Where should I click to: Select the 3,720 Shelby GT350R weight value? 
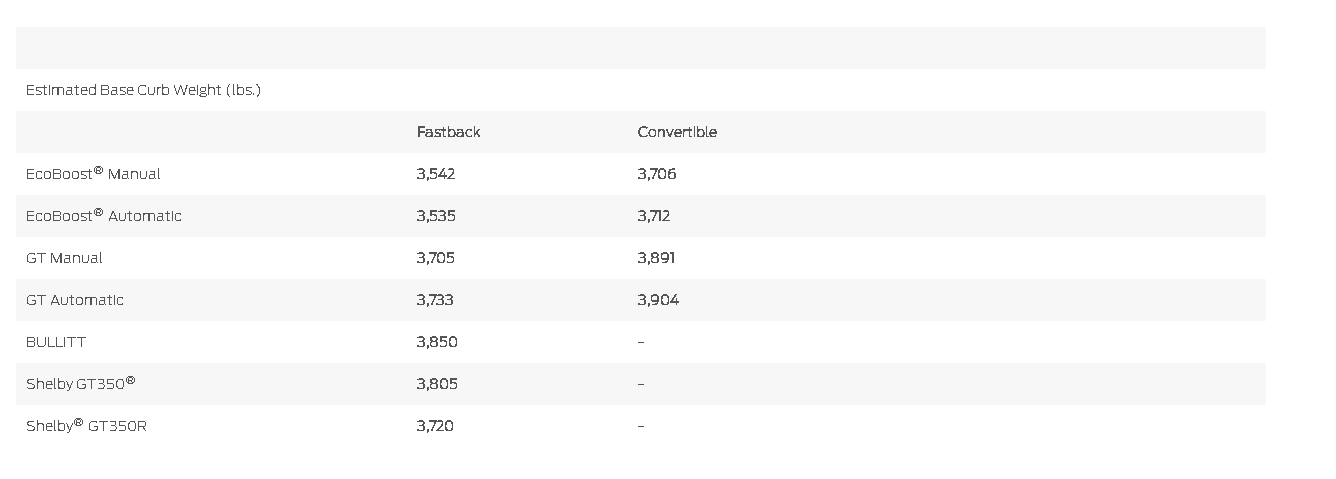pyautogui.click(x=435, y=426)
